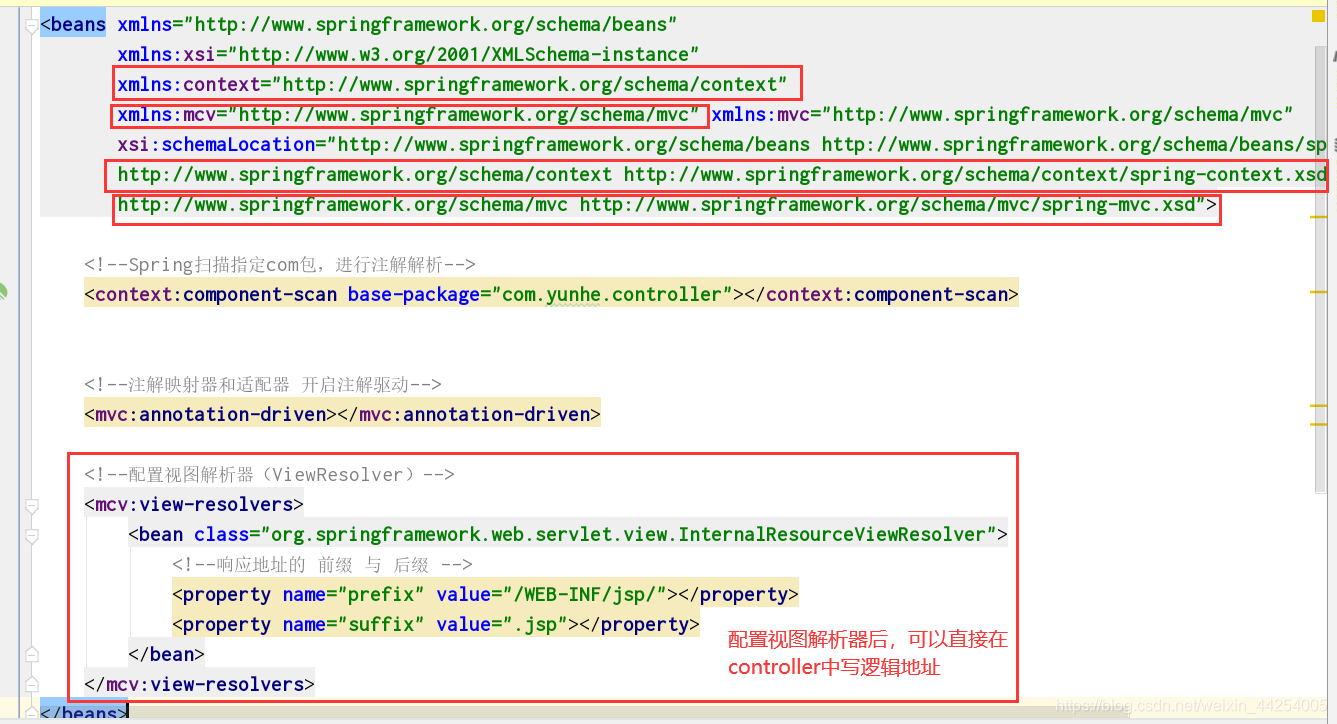
Task: Click the xmlns:mcv namespace attribute
Action: click(409, 115)
